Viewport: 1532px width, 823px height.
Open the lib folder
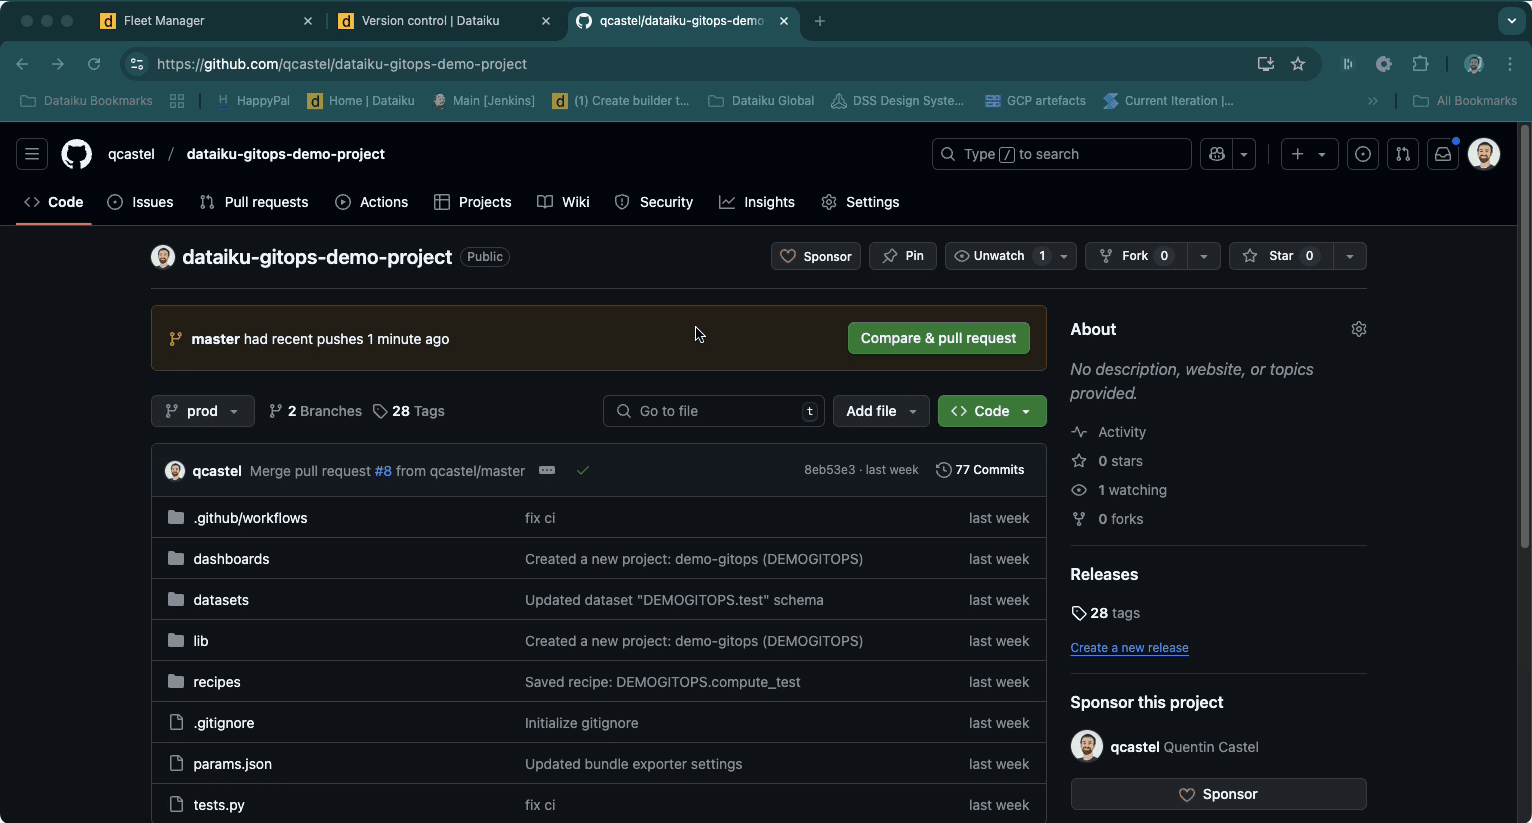click(x=201, y=641)
